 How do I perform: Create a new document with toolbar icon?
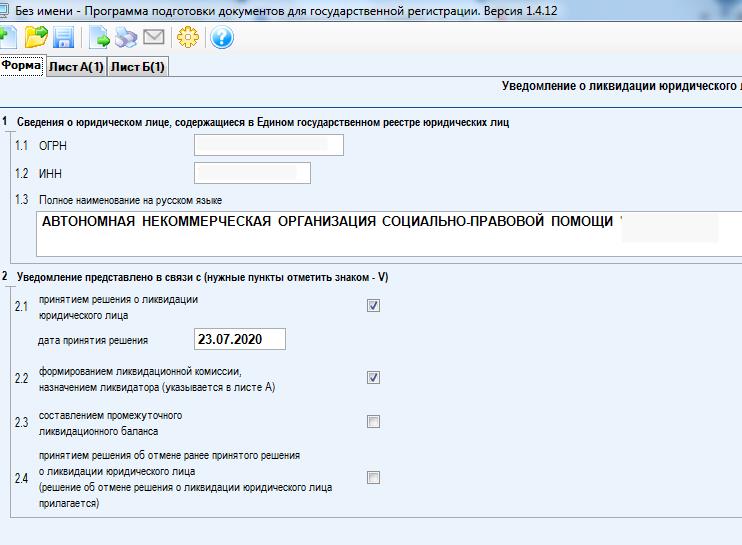point(8,38)
